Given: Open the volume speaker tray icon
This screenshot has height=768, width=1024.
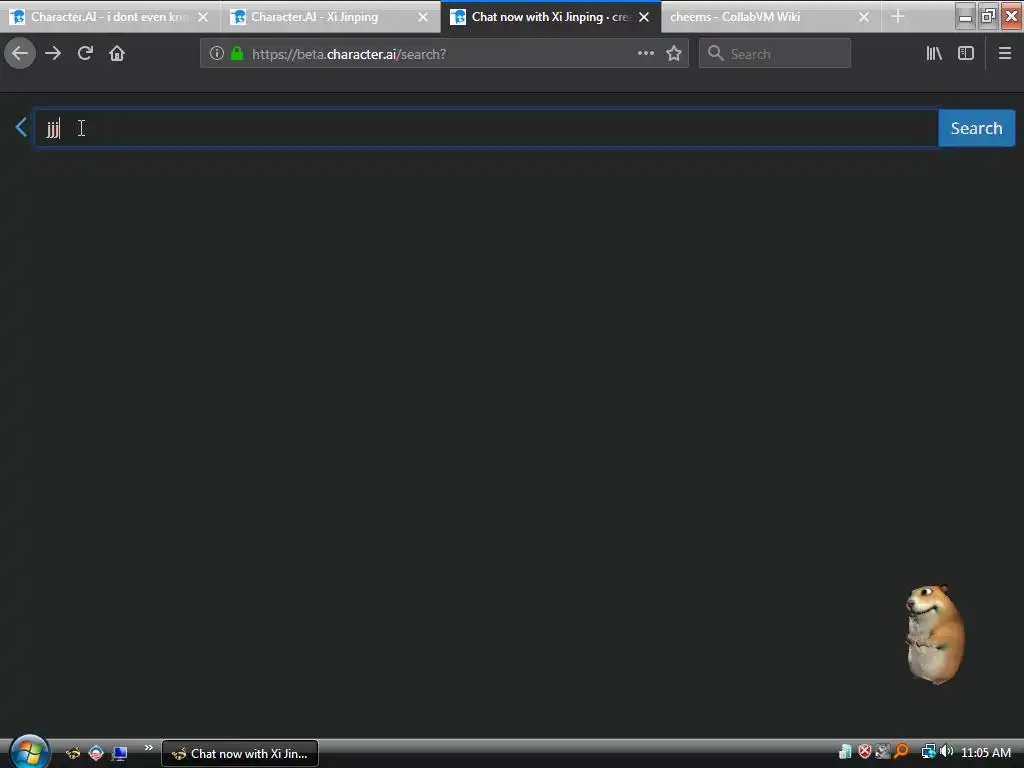Looking at the screenshot, I should pos(946,752).
